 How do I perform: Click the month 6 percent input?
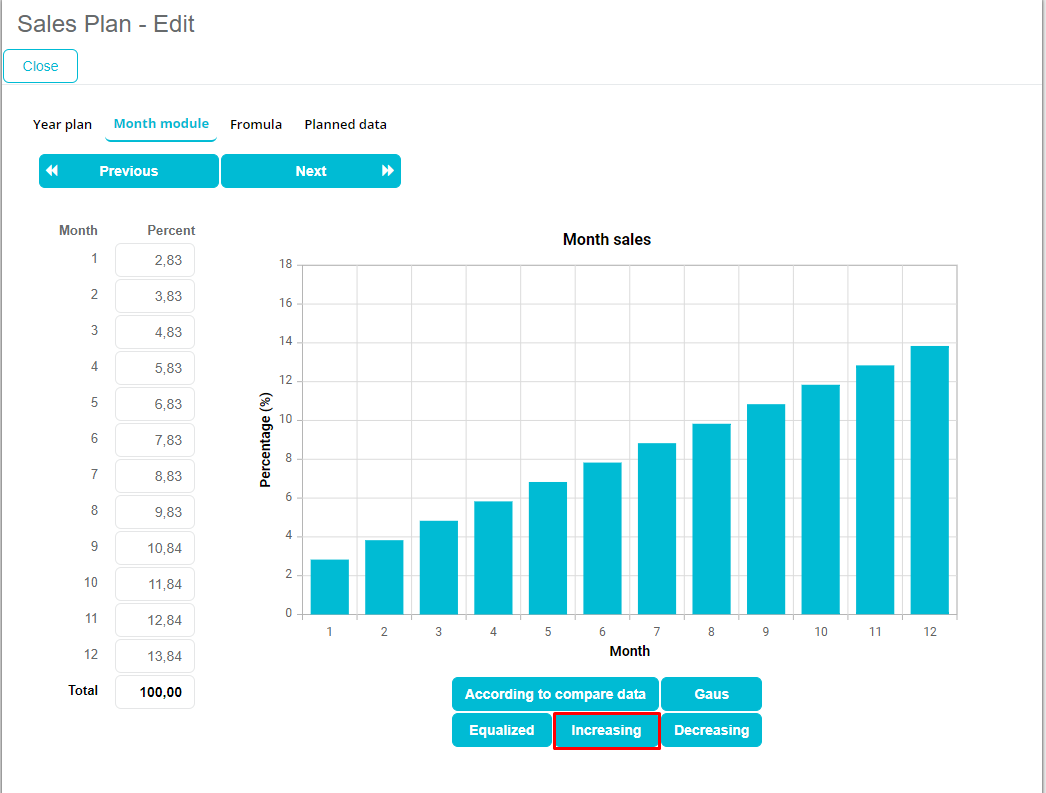click(155, 440)
